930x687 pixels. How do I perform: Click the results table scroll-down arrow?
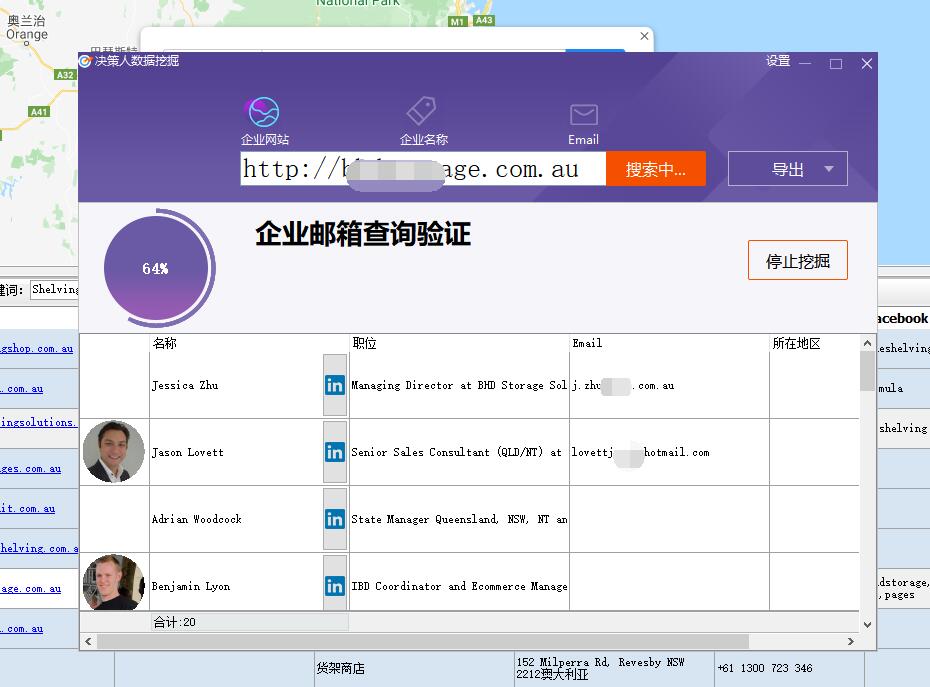(867, 624)
